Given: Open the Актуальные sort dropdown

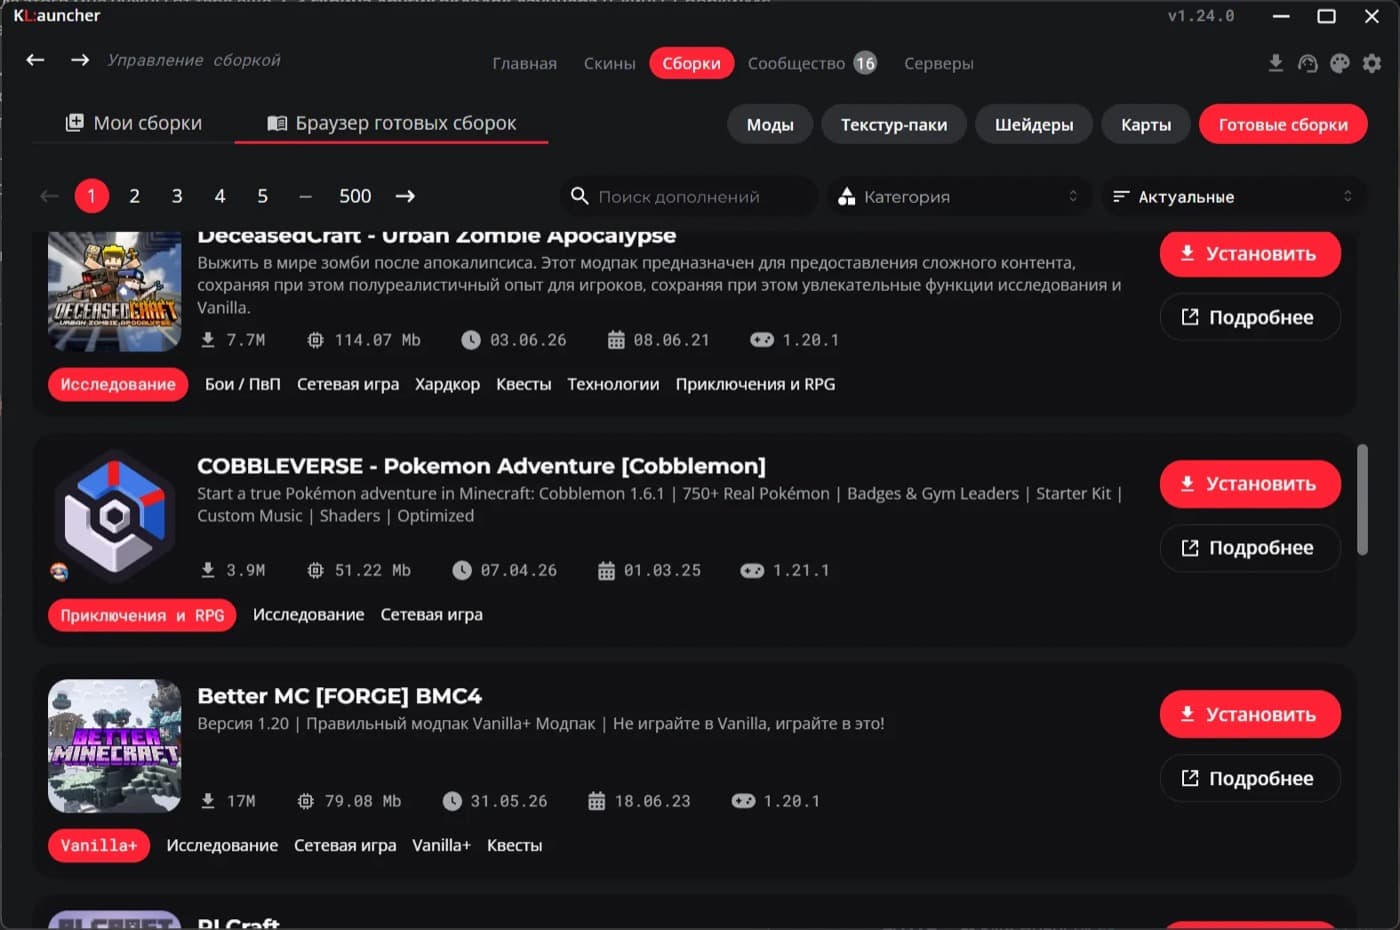Looking at the screenshot, I should (x=1233, y=196).
